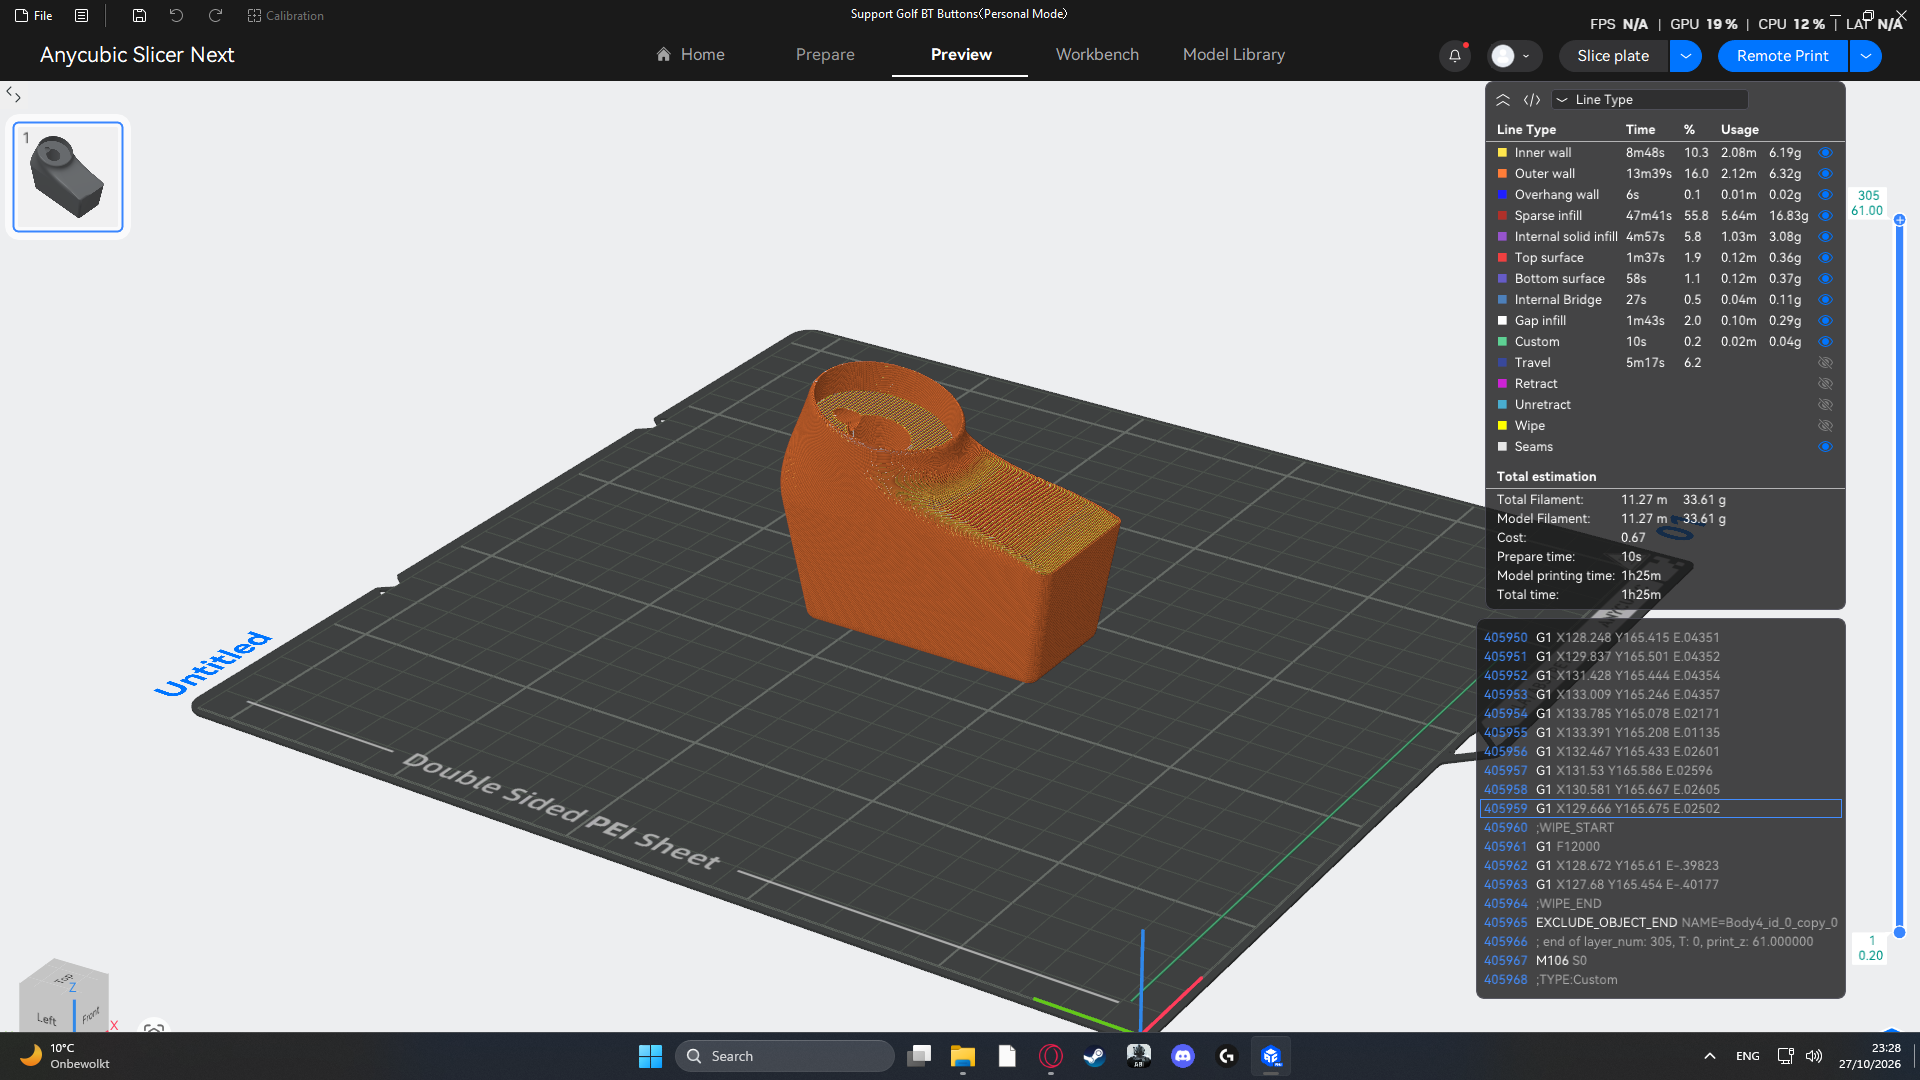Click the top handle of layer slider
This screenshot has width=1920, height=1080.
[x=1899, y=220]
